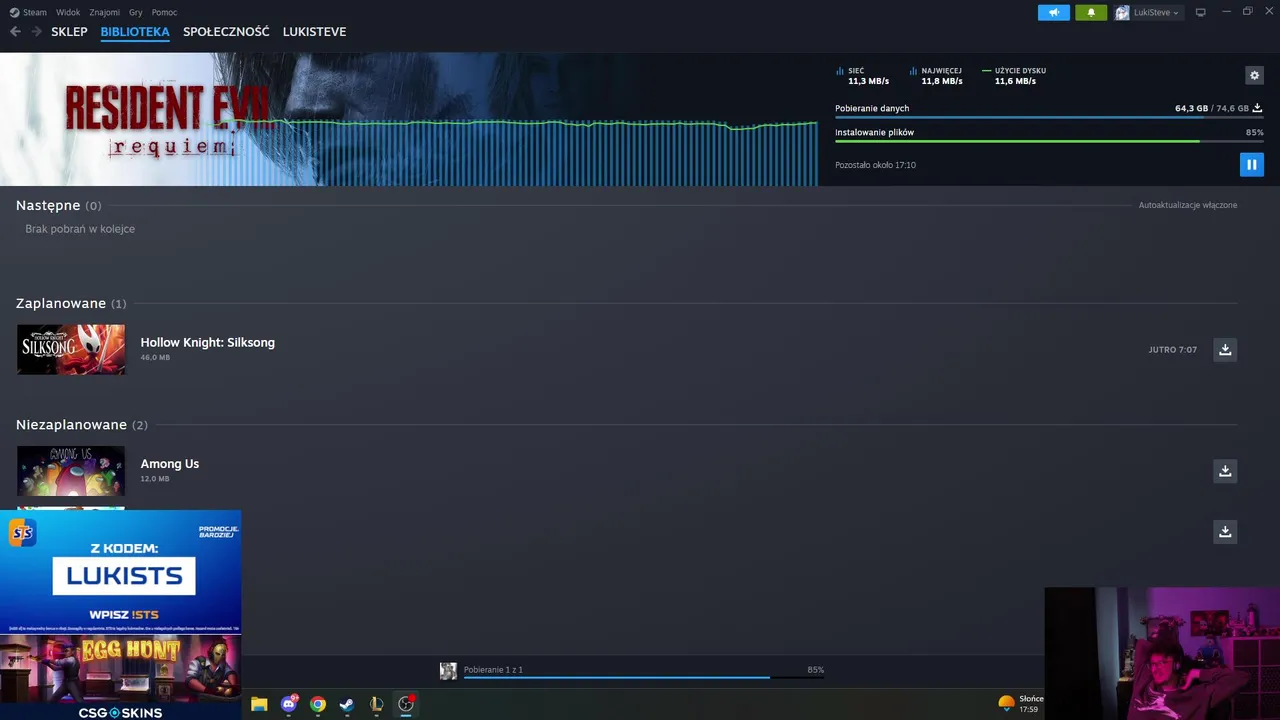Go back with the left arrow

pos(15,32)
